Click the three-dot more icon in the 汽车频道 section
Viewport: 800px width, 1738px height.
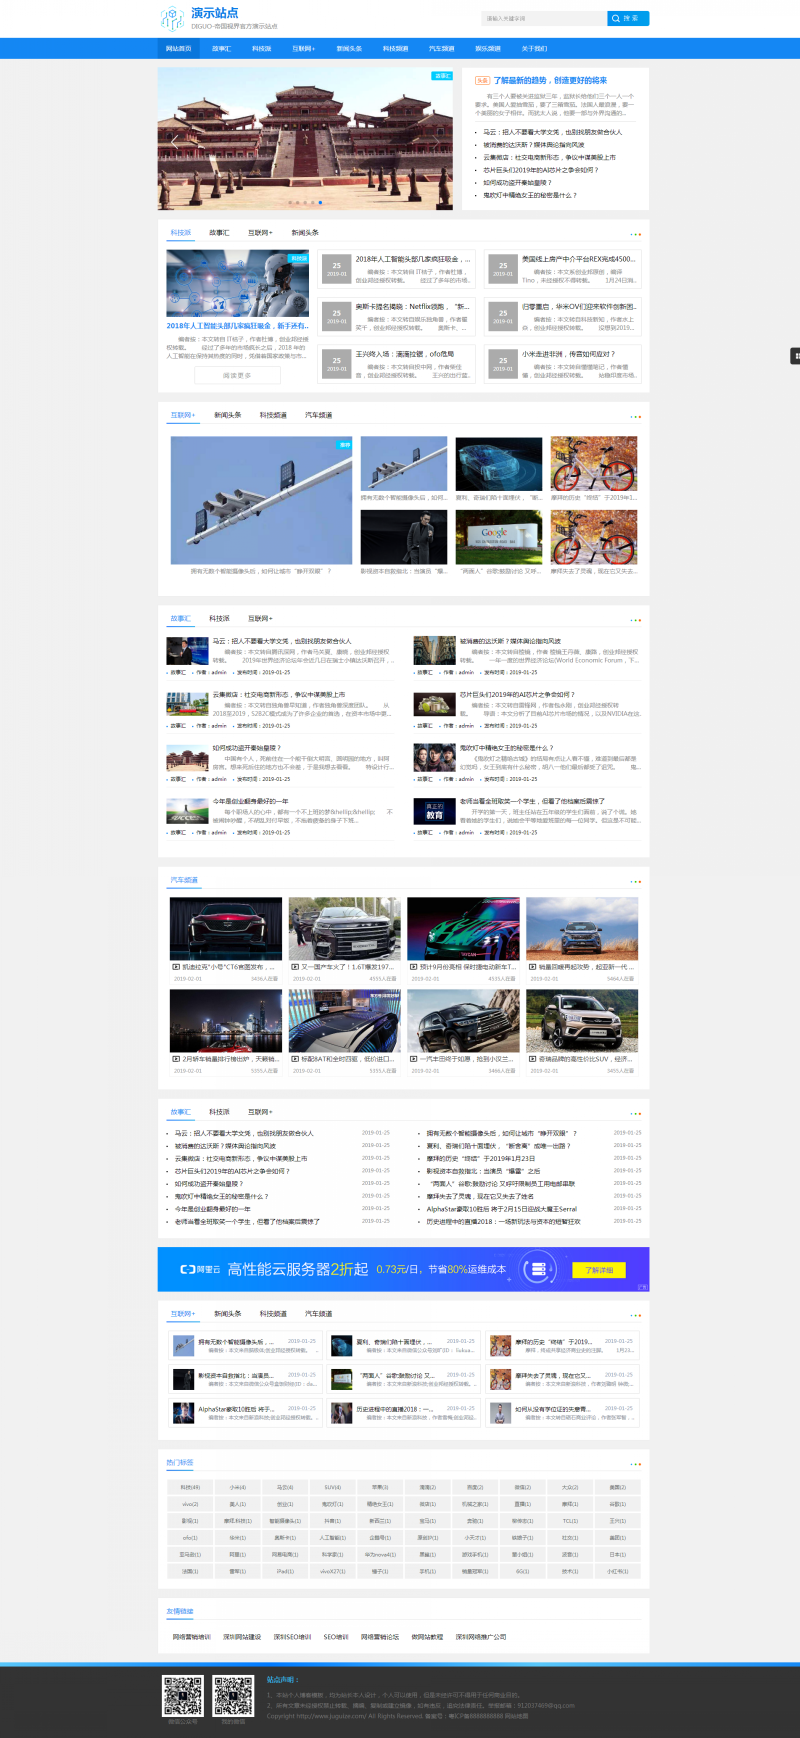(635, 881)
